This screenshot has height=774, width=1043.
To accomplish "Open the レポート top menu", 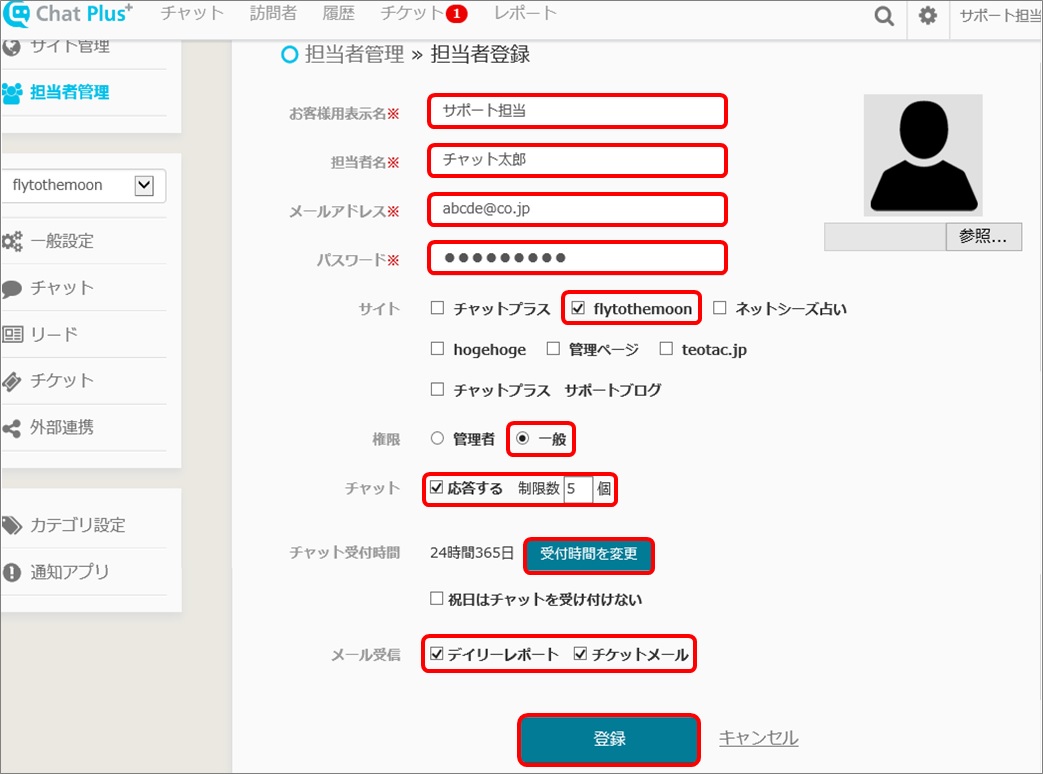I will coord(525,13).
